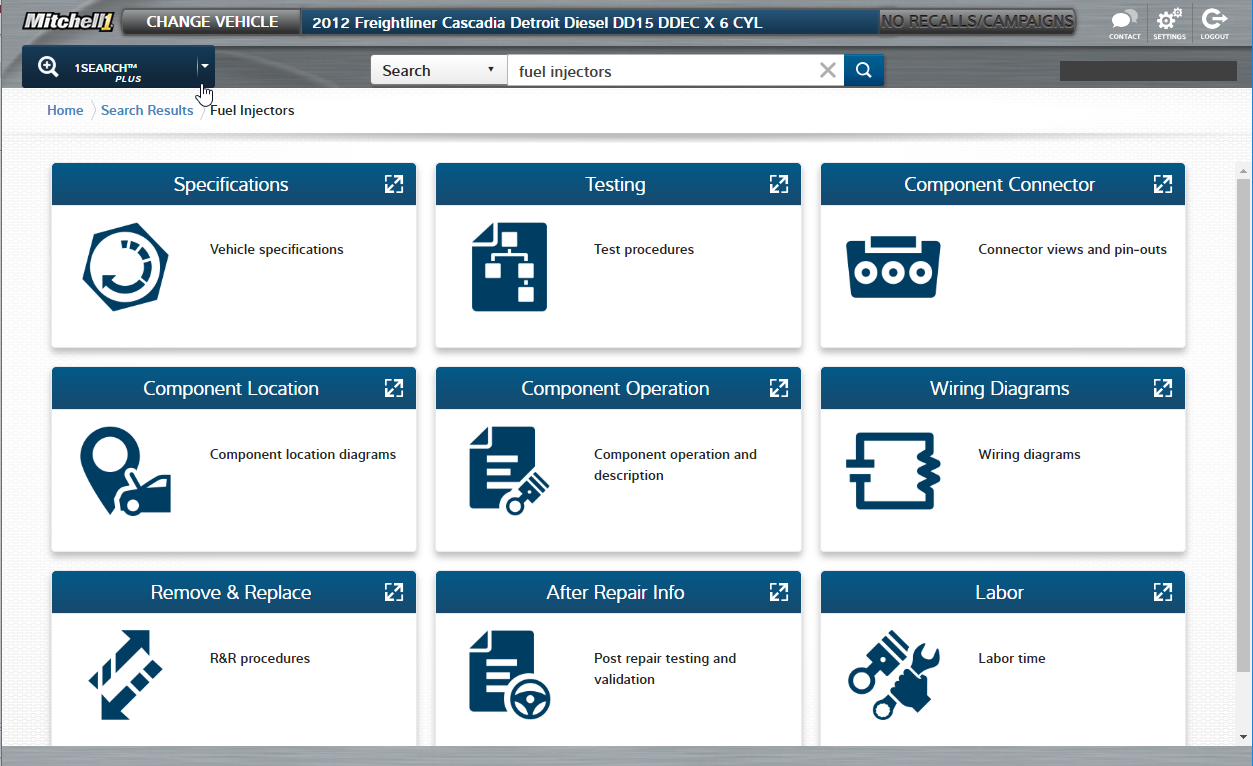
Task: Open the 1Search Plus dropdown arrow
Action: coord(204,66)
